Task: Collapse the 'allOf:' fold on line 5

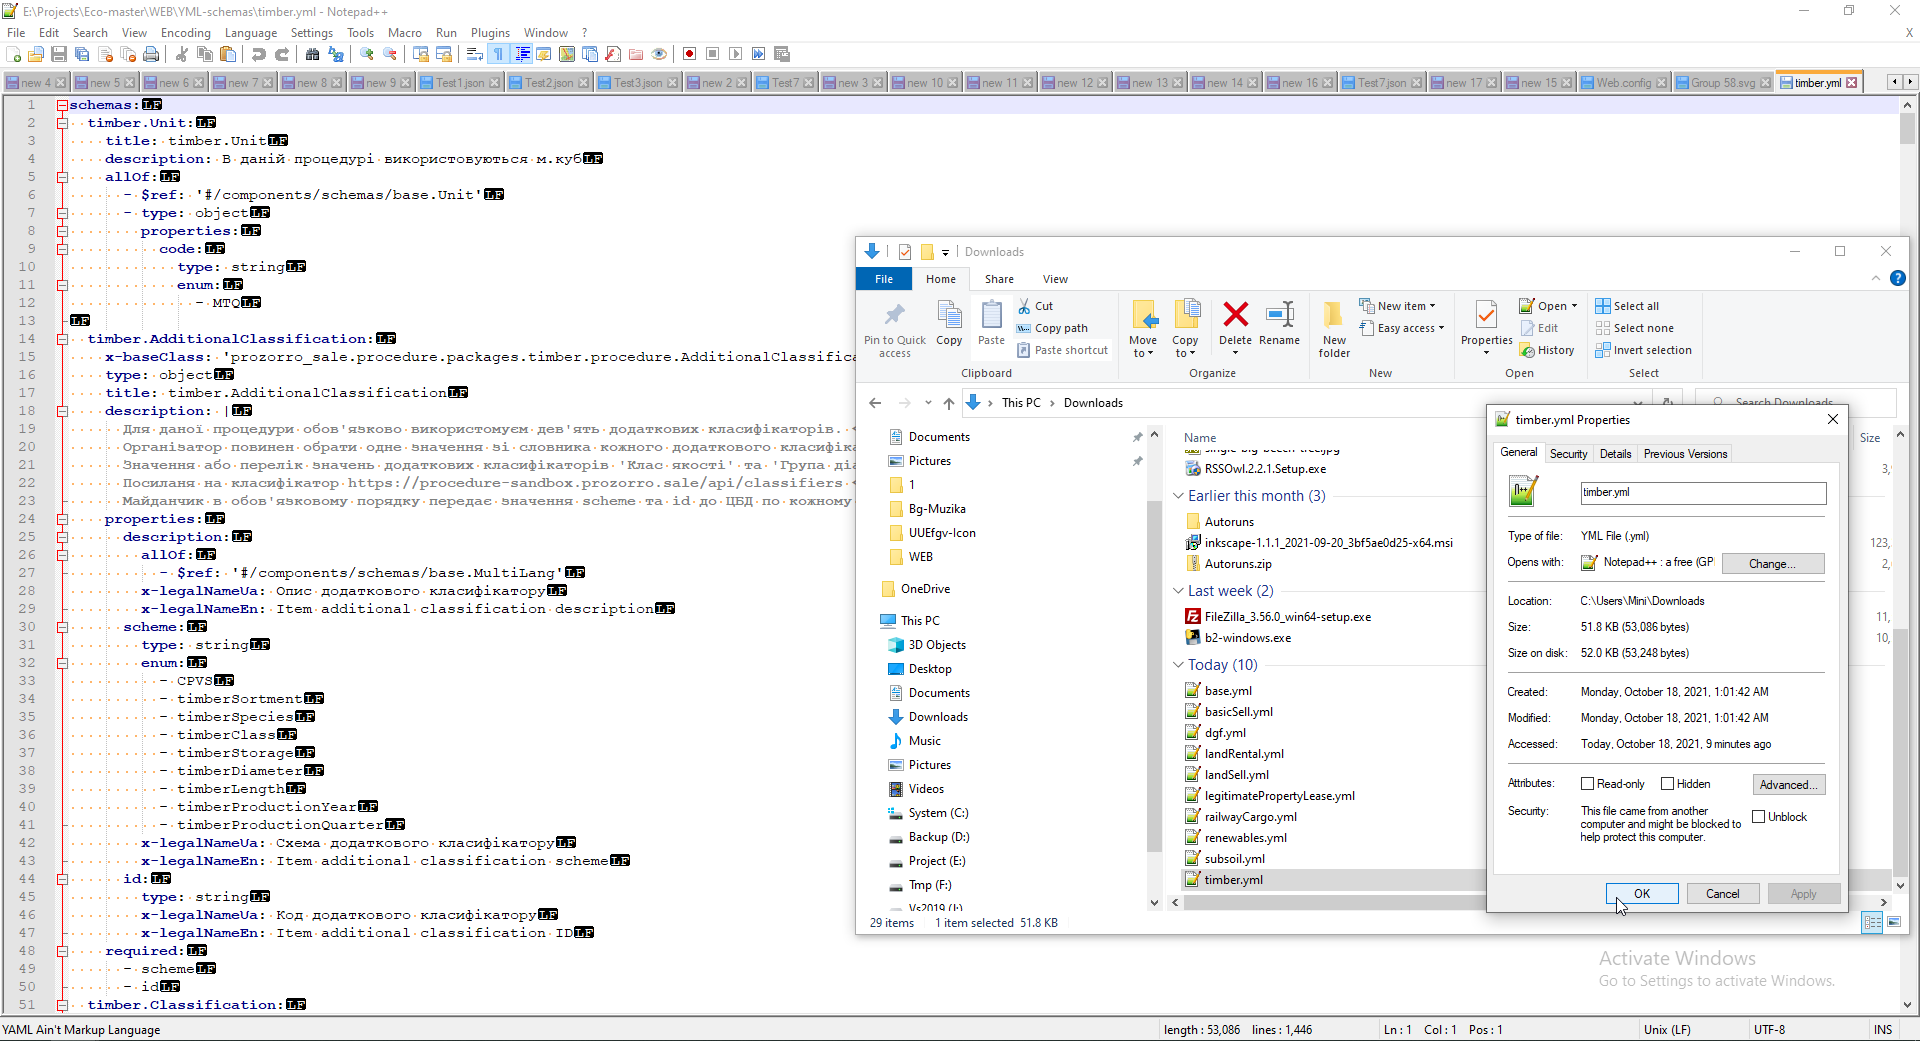Action: pos(62,177)
